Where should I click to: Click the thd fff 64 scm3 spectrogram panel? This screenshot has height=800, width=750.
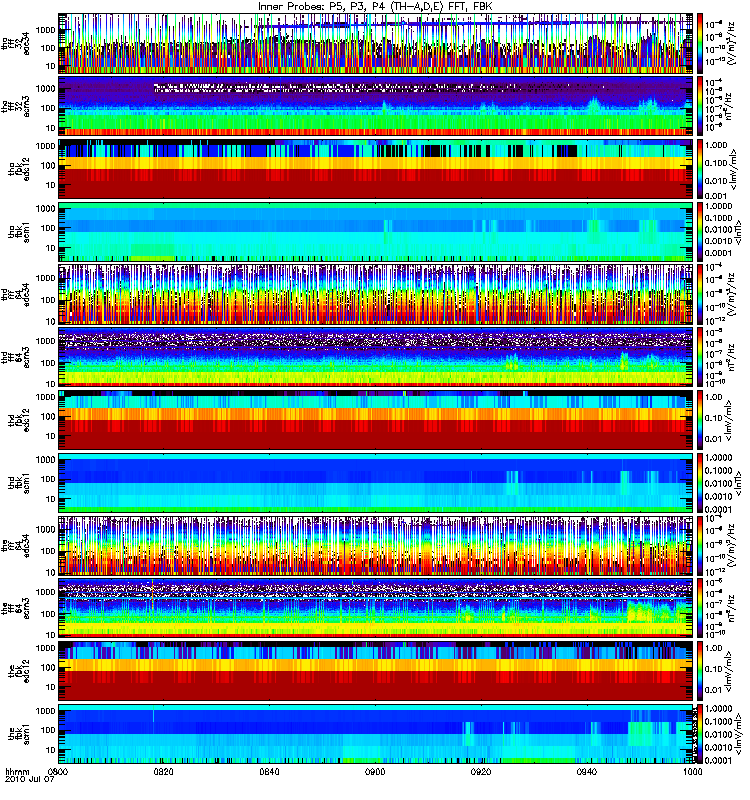(376, 357)
